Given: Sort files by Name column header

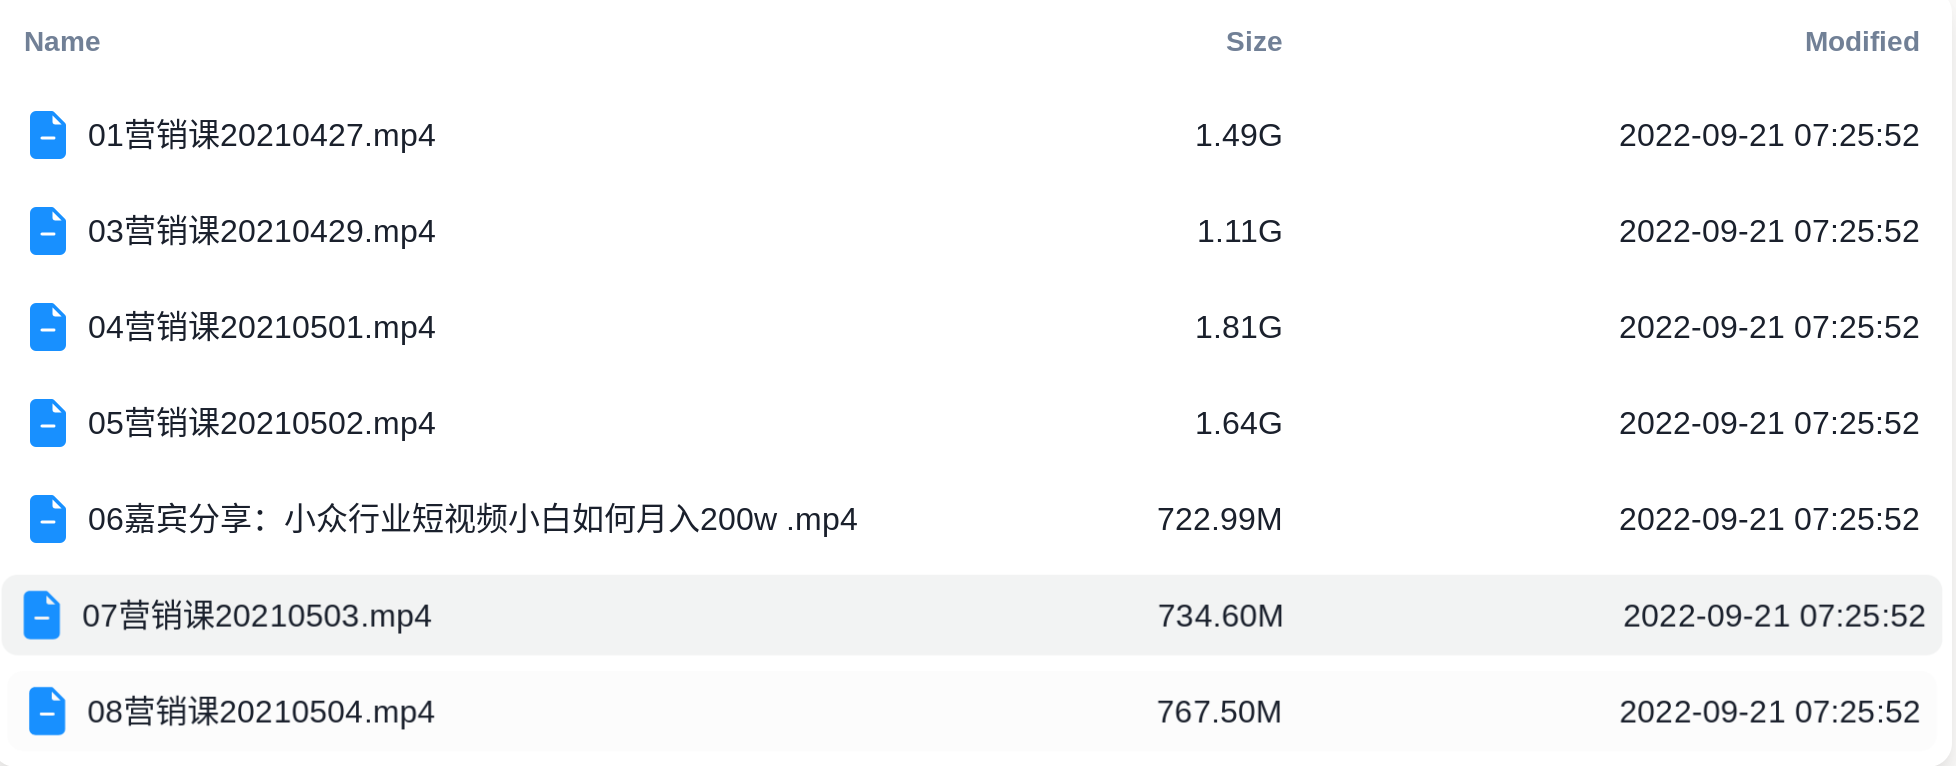Looking at the screenshot, I should 62,42.
